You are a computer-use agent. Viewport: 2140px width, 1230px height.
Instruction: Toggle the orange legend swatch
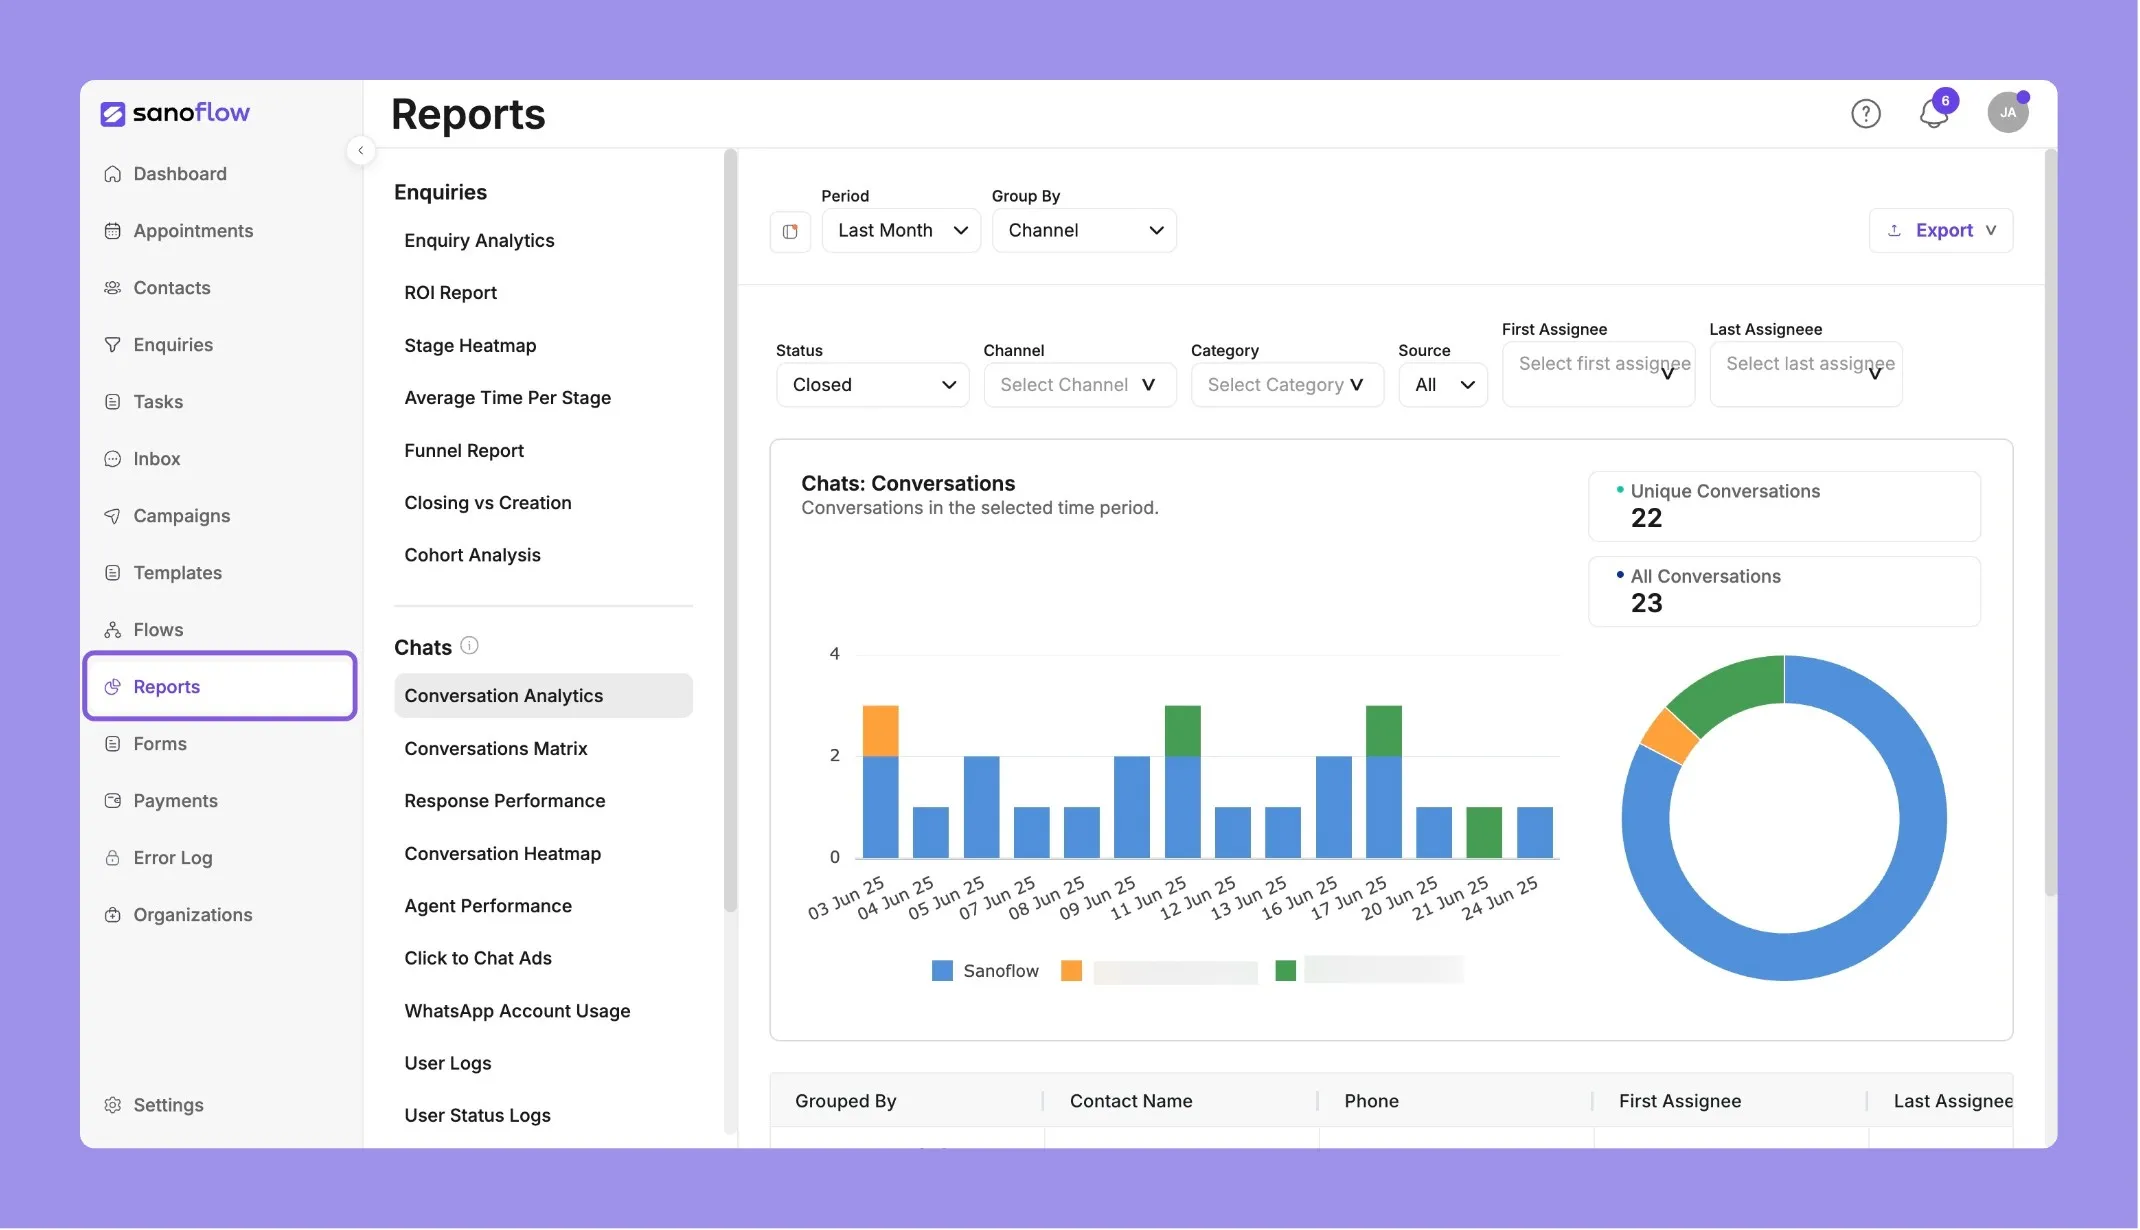(1071, 971)
